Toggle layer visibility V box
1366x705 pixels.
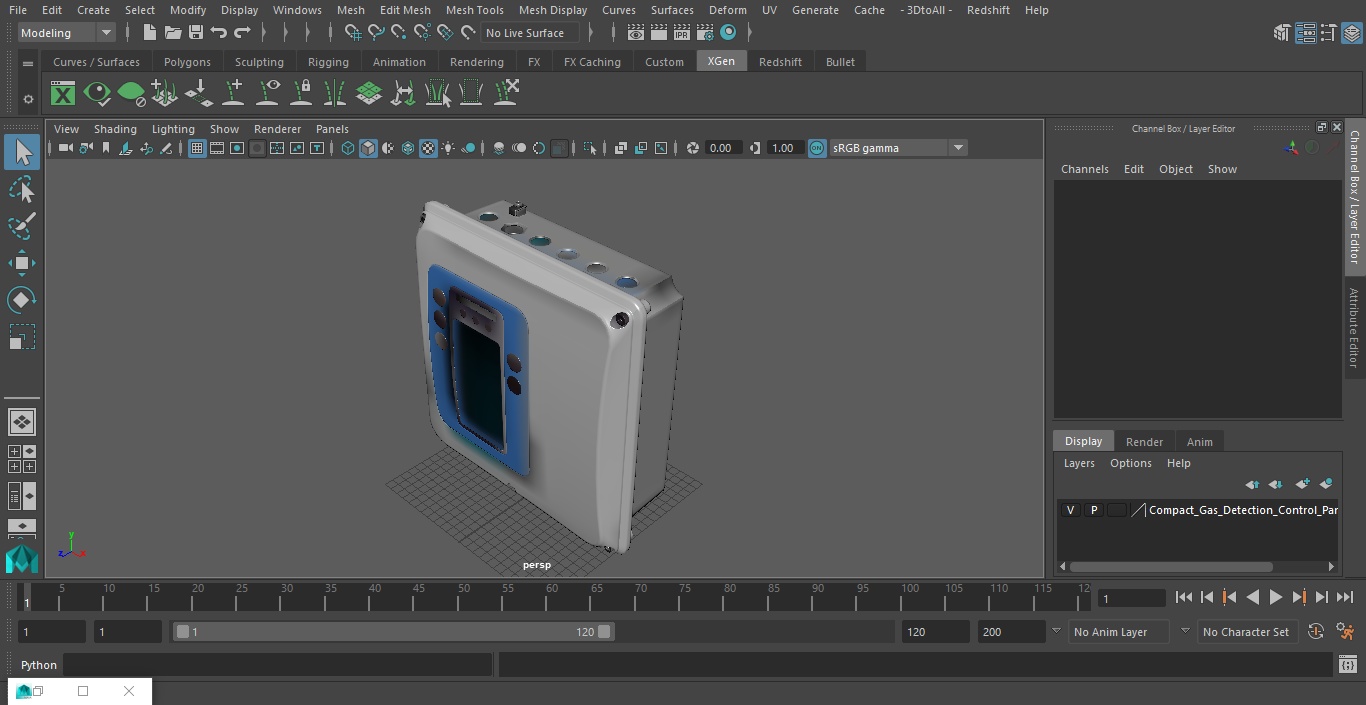1070,510
